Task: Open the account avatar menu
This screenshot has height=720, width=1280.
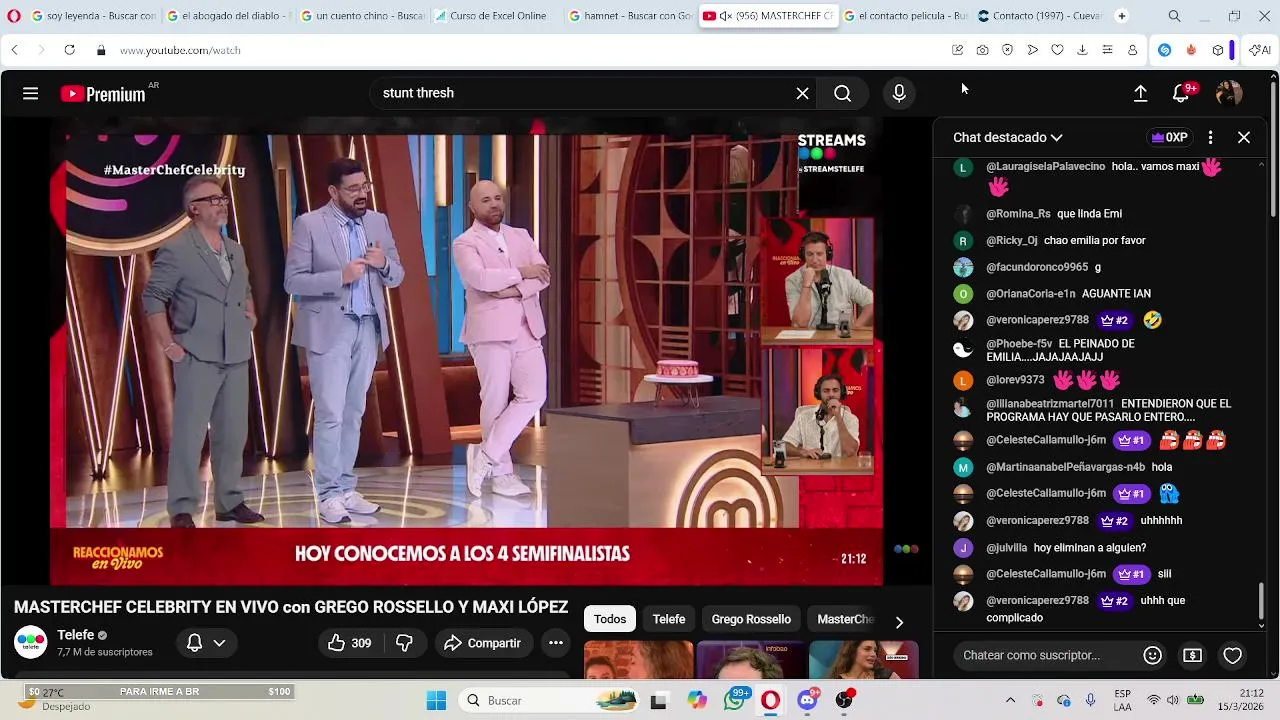Action: 1229,93
